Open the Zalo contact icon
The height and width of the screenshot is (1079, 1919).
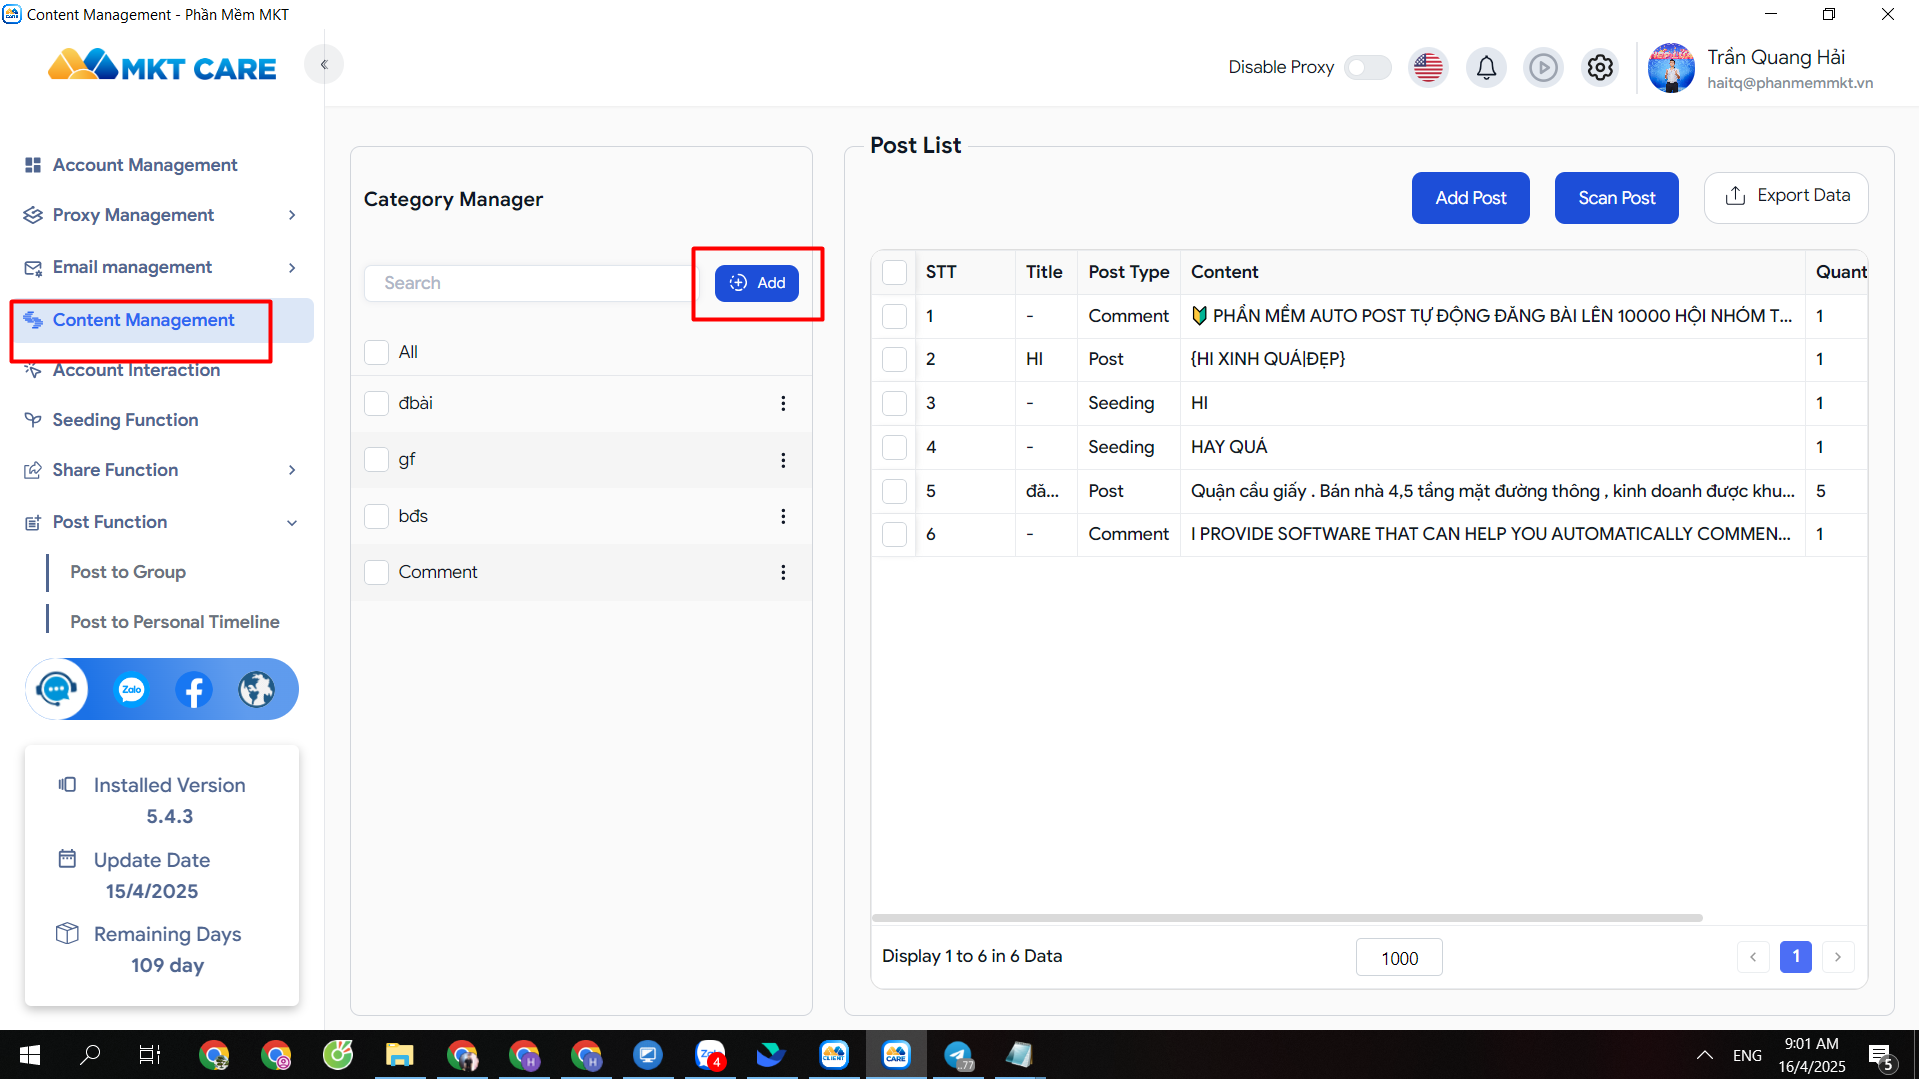point(131,689)
